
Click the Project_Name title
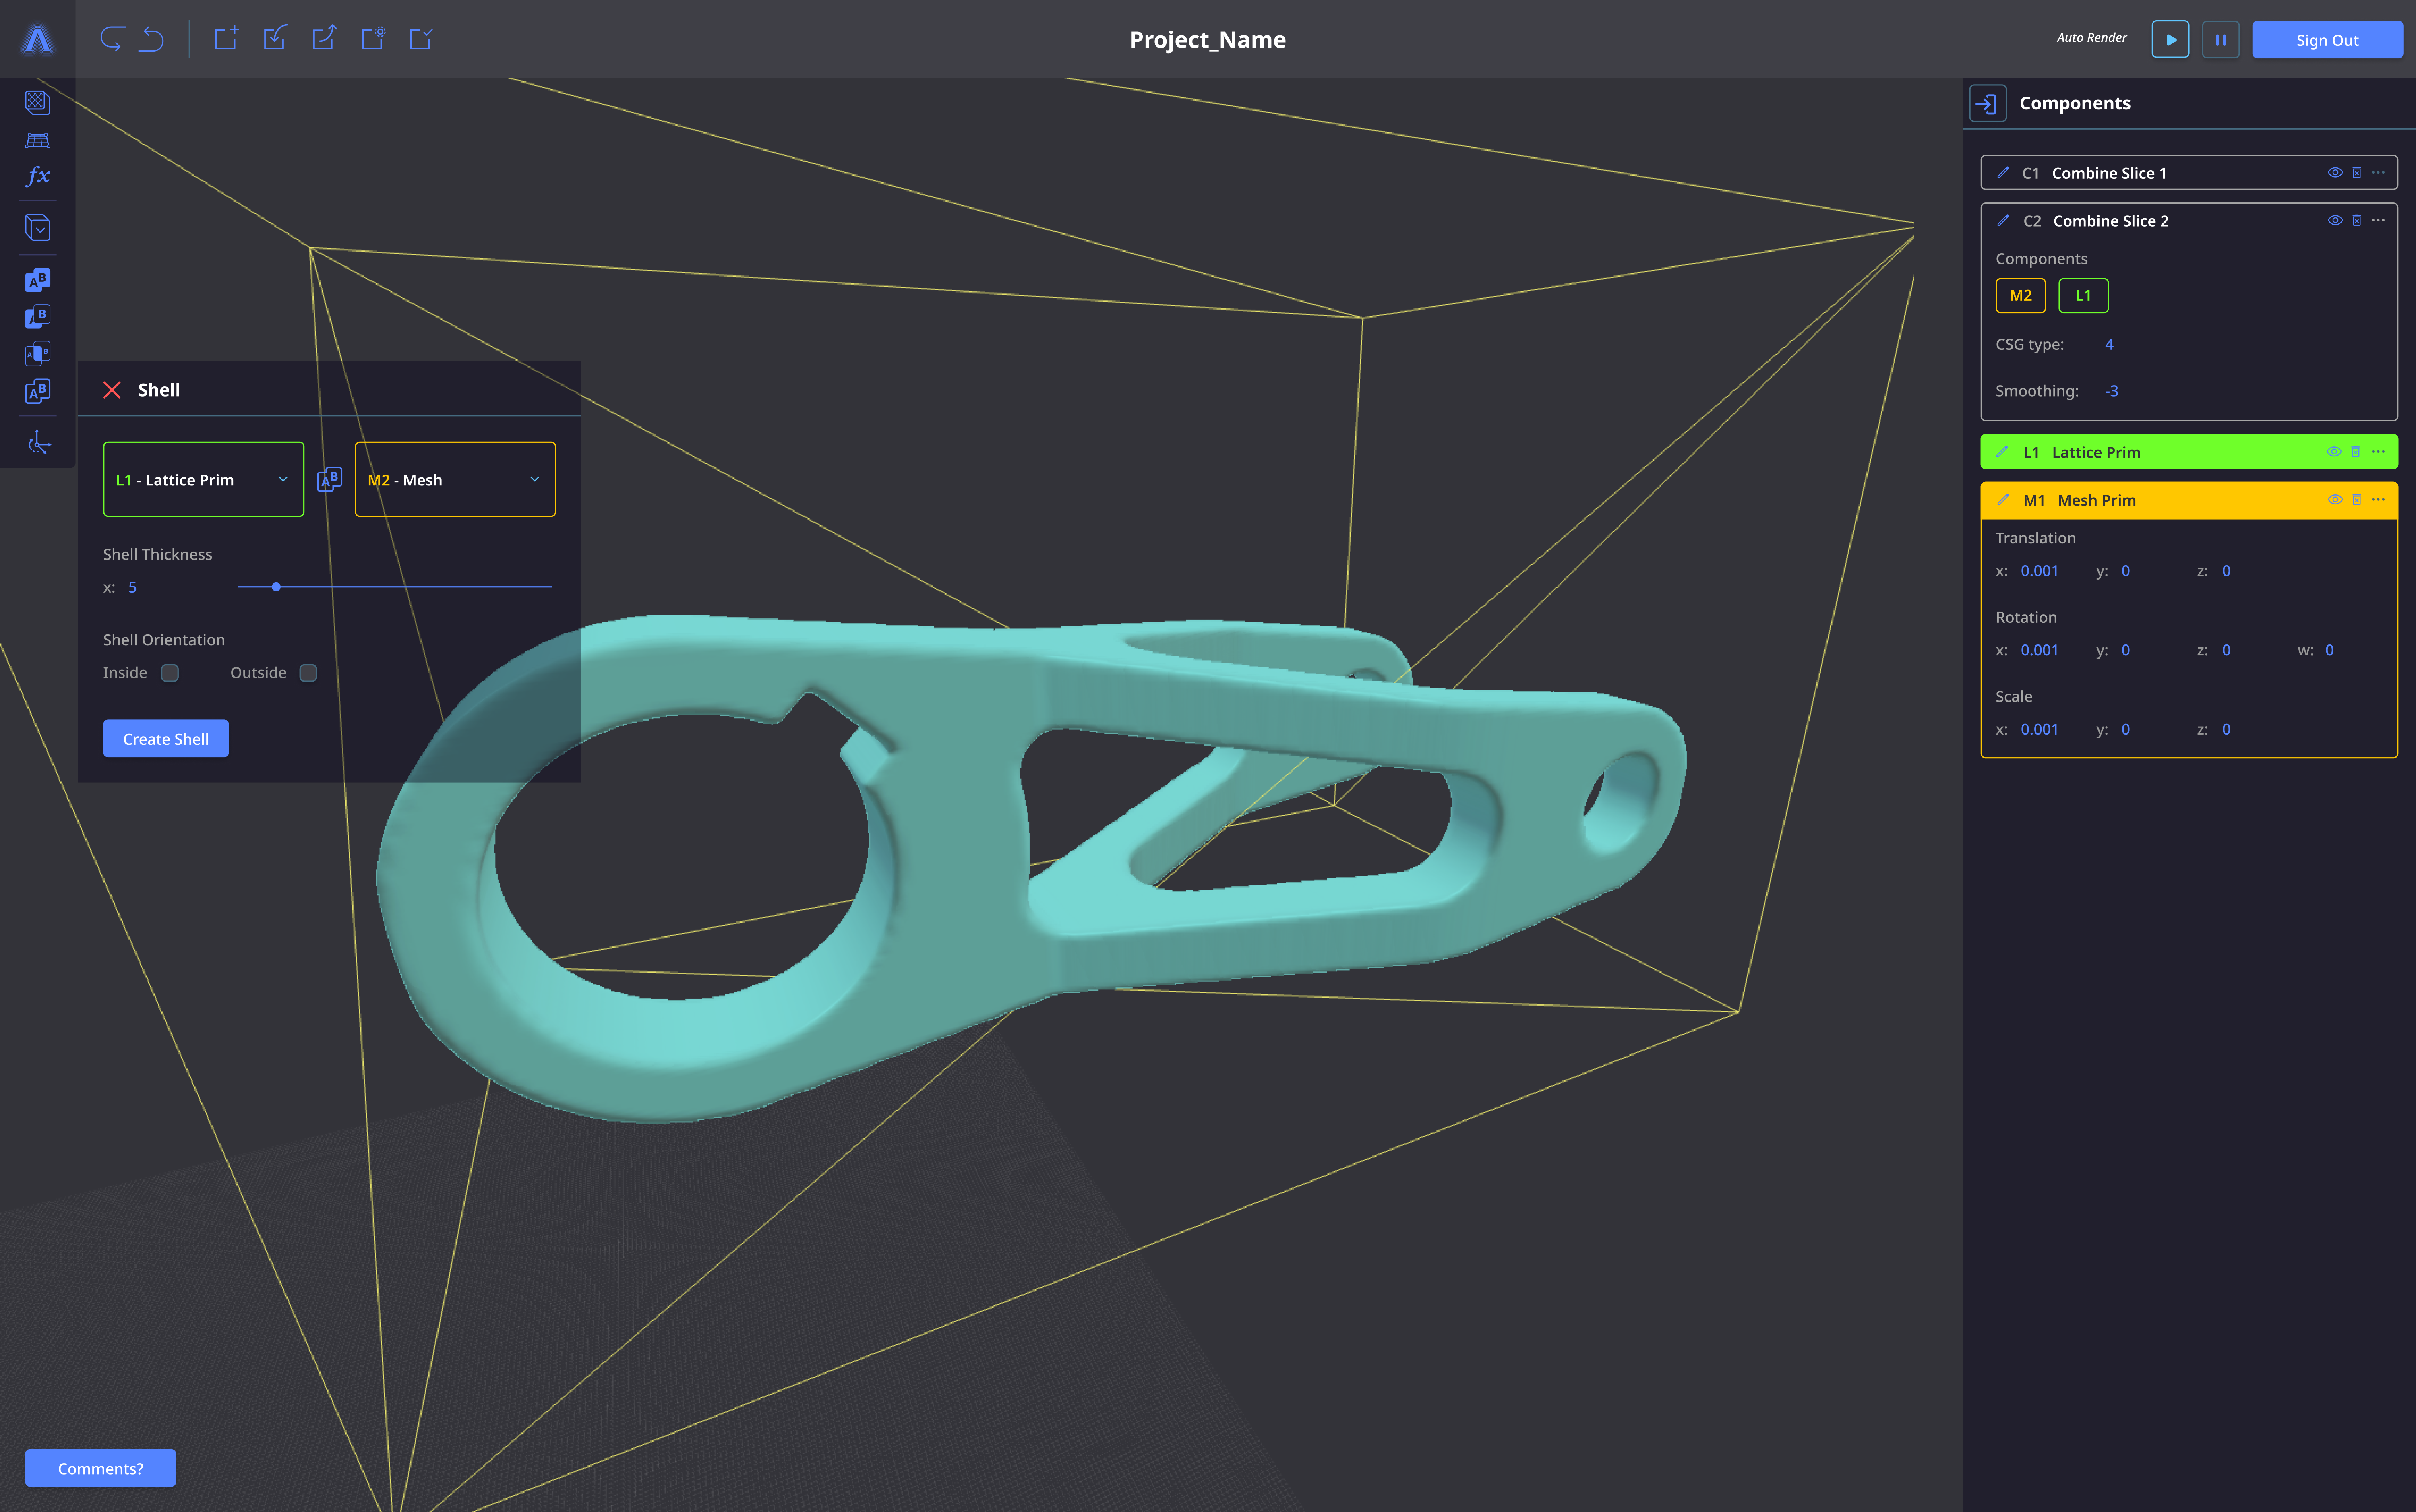point(1207,39)
